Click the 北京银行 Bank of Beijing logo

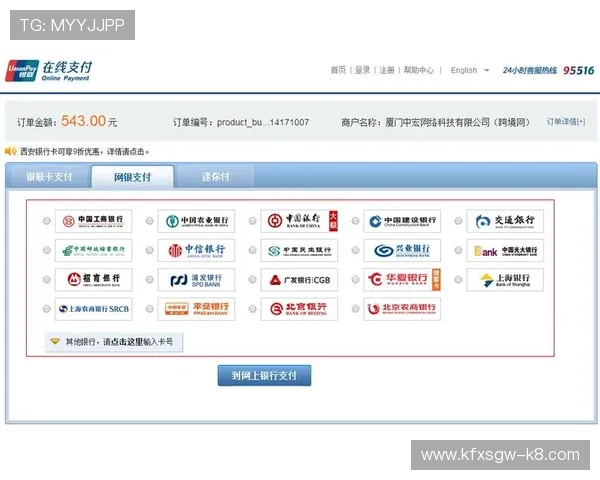coord(299,309)
